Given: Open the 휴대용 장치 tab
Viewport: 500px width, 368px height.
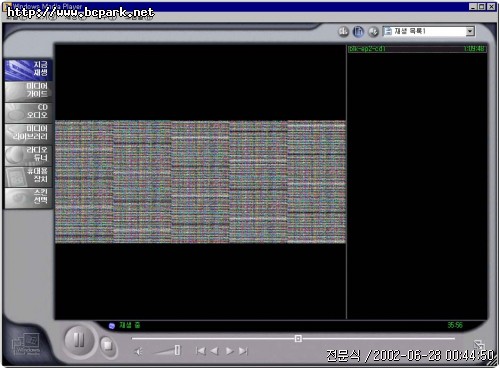Looking at the screenshot, I should [x=28, y=176].
